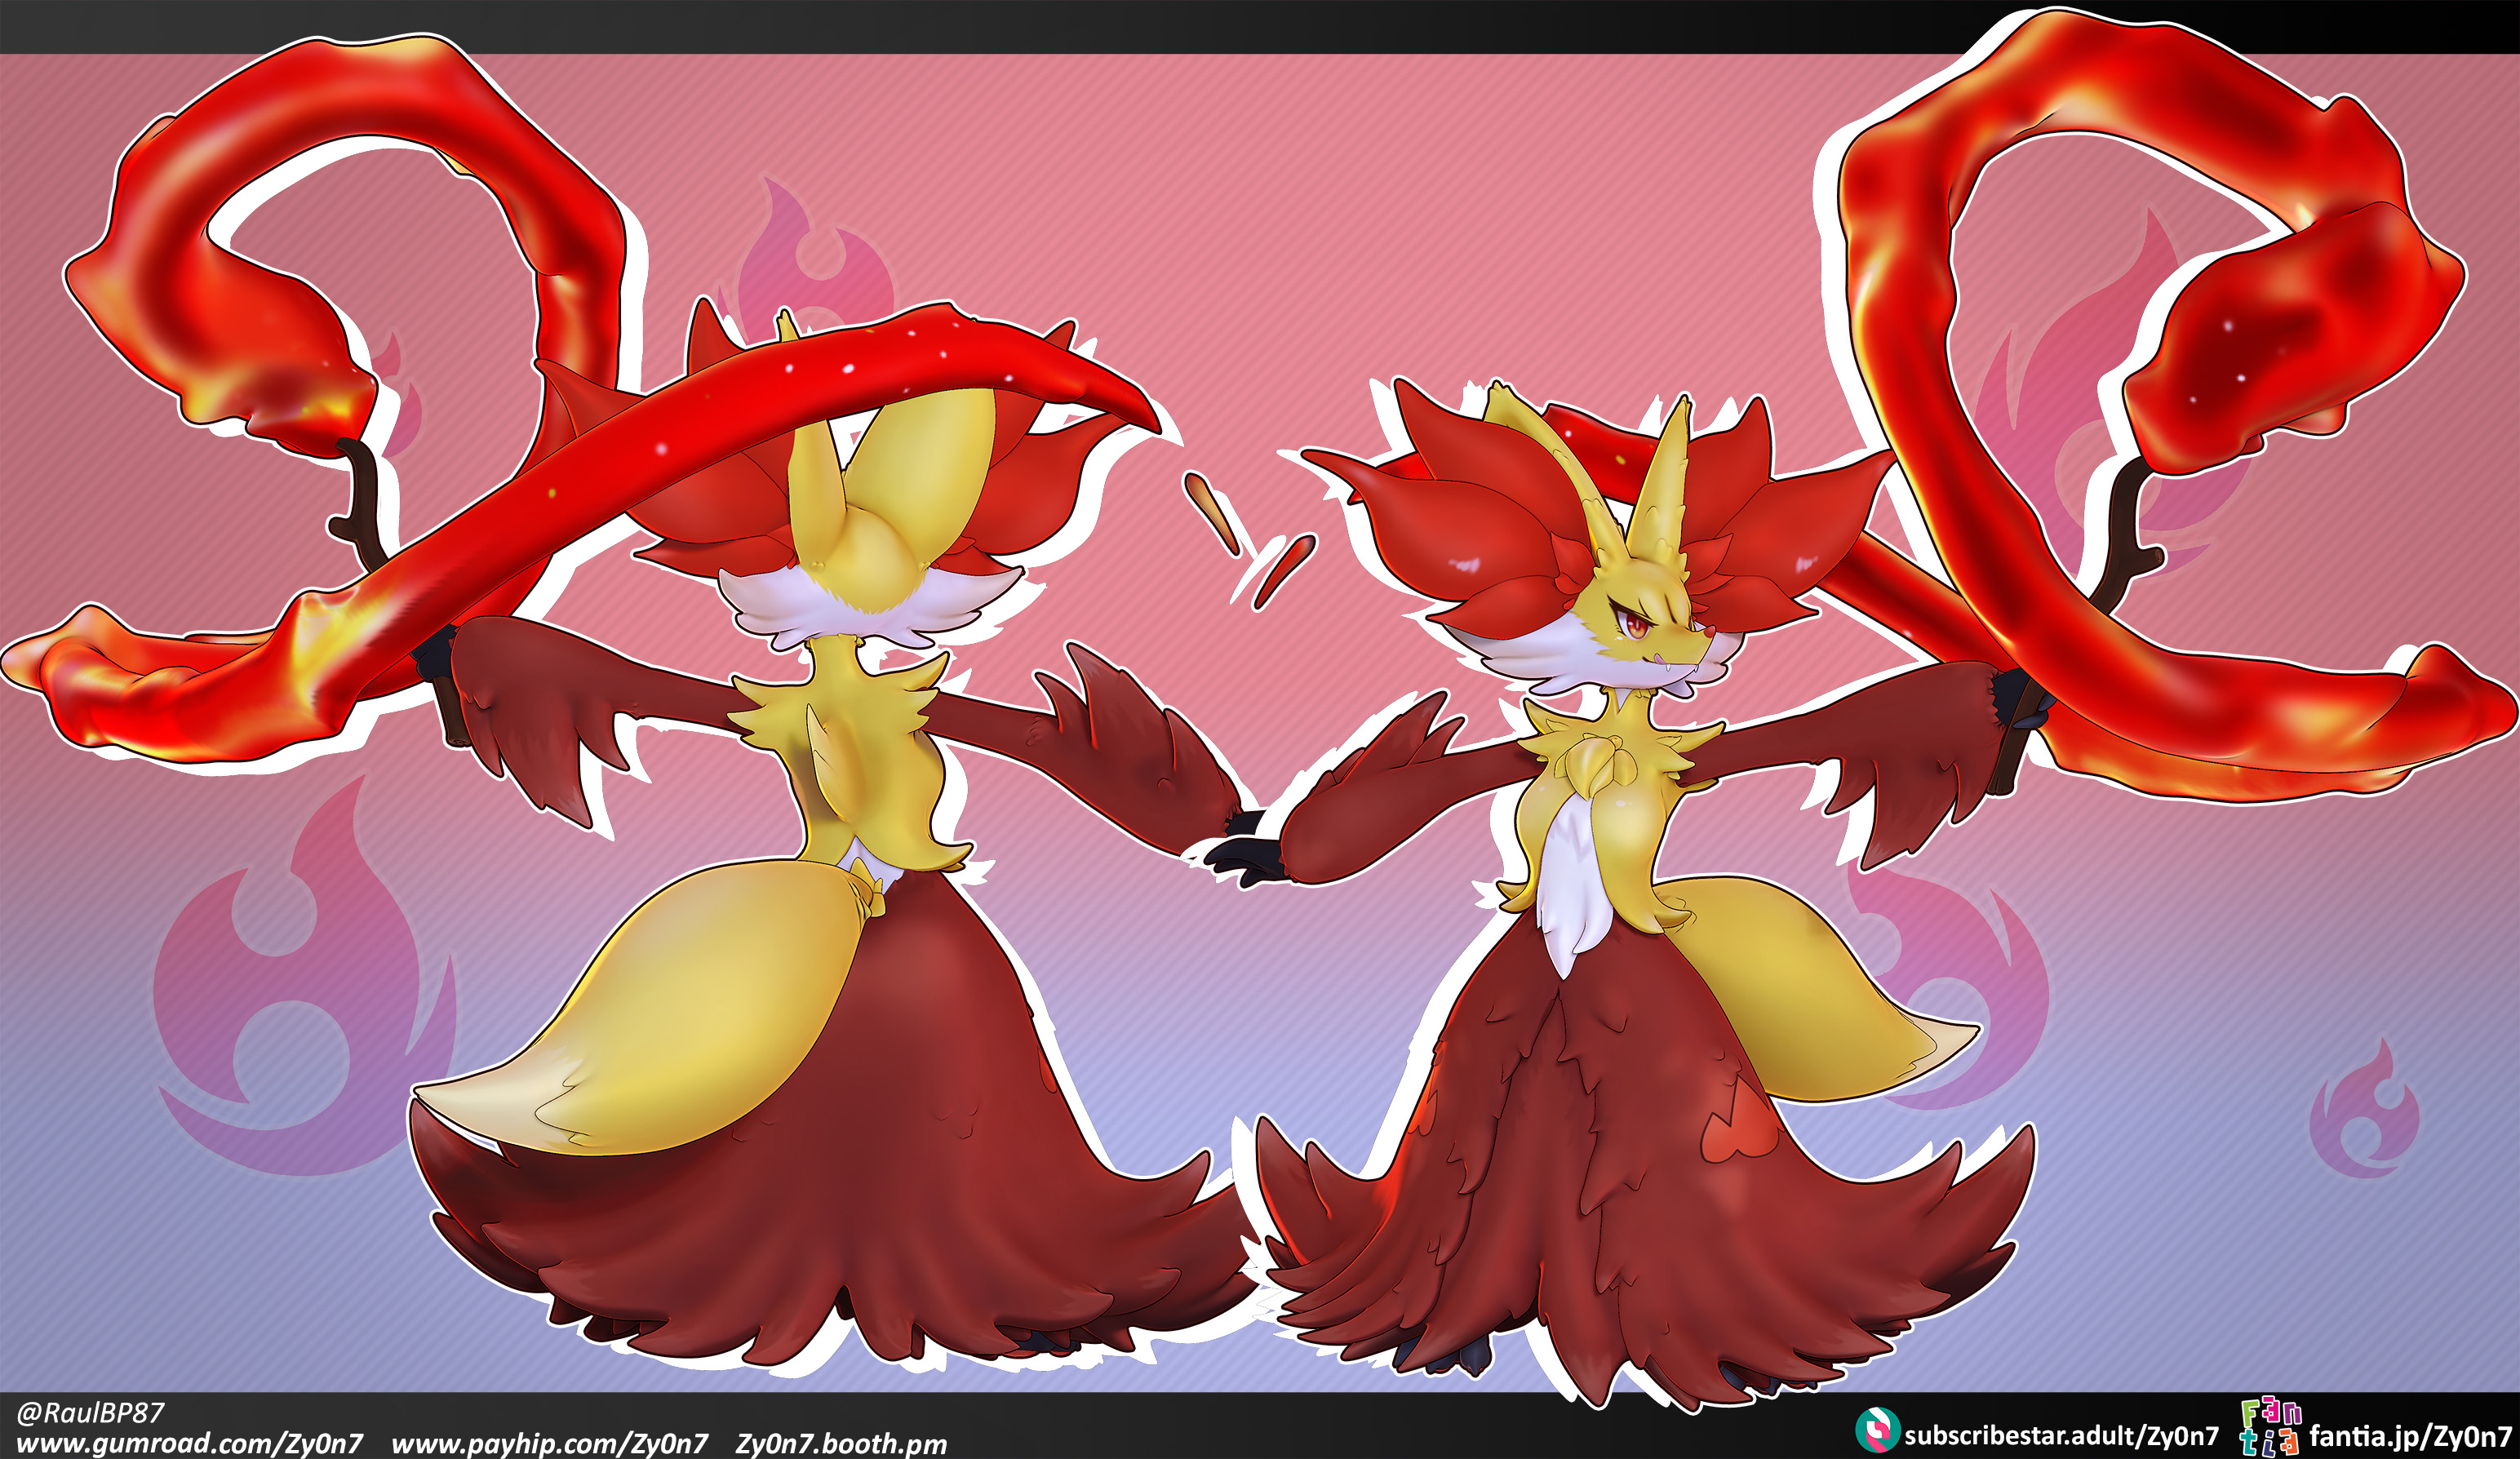This screenshot has width=2520, height=1459.
Task: Open the Zy0n7.booth.pm link
Action: click(x=841, y=1444)
